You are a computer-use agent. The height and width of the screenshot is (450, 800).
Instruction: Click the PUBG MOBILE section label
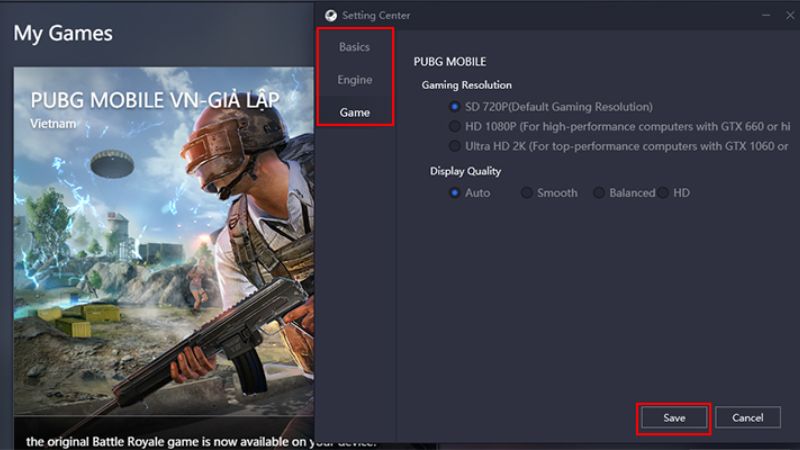tap(449, 62)
